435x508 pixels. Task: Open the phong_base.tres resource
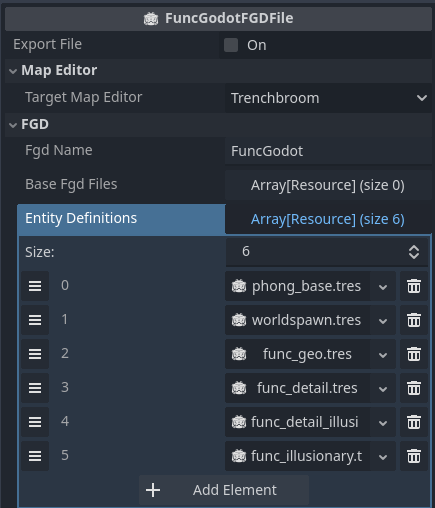[297, 286]
